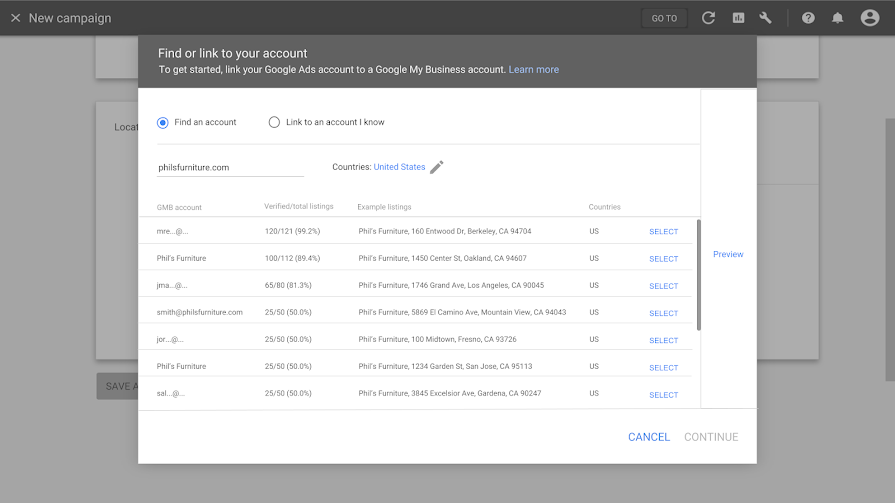Select the Berkeley Entwood Dr account
This screenshot has height=503, width=895.
point(663,232)
